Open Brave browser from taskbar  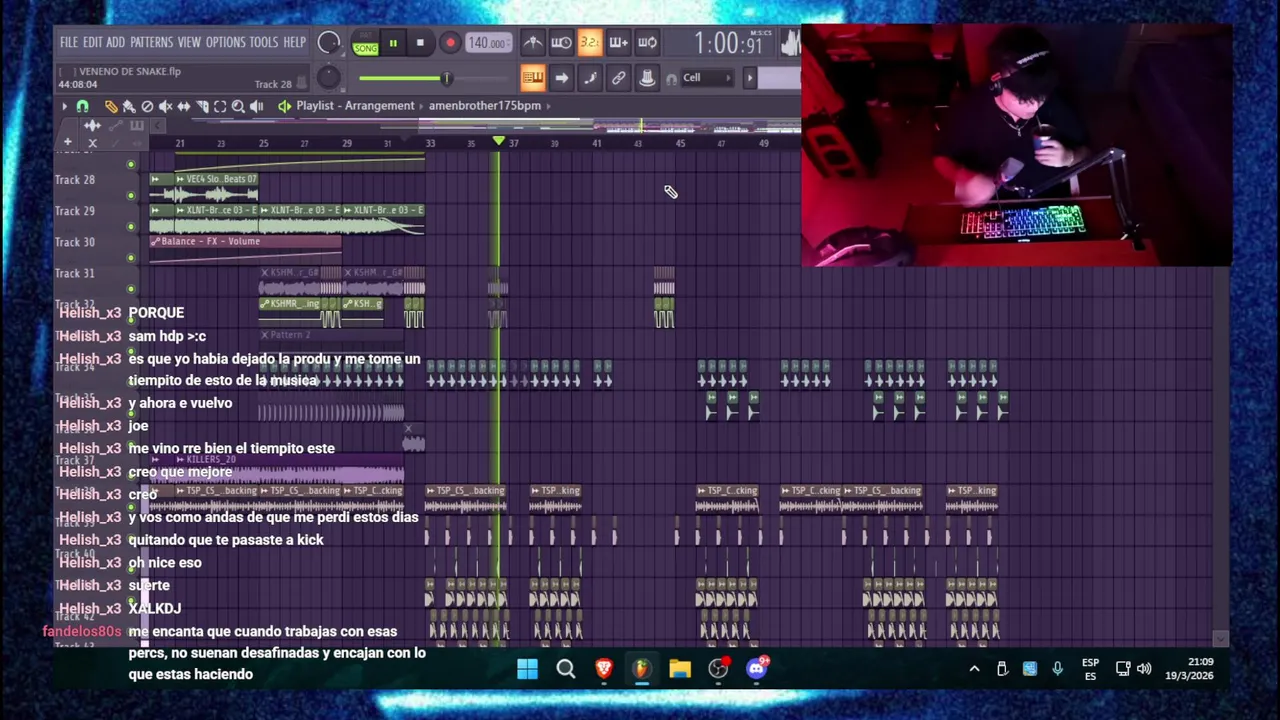click(x=604, y=669)
